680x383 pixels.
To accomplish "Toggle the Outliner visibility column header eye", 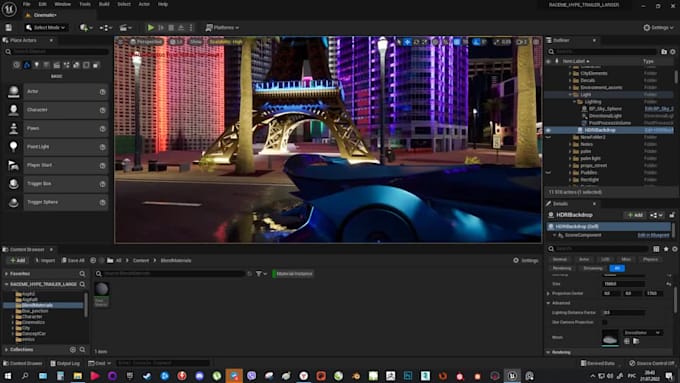I will click(549, 61).
